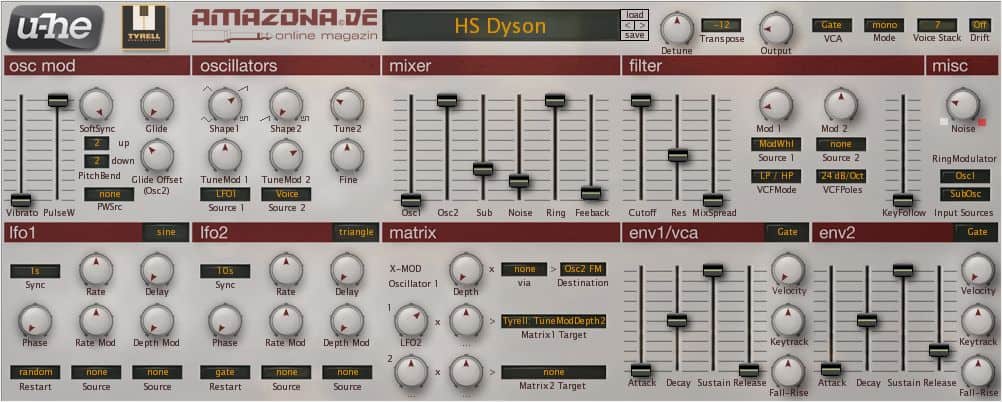Click the filter Res slider handle
This screenshot has height=402, width=1002.
[677, 155]
